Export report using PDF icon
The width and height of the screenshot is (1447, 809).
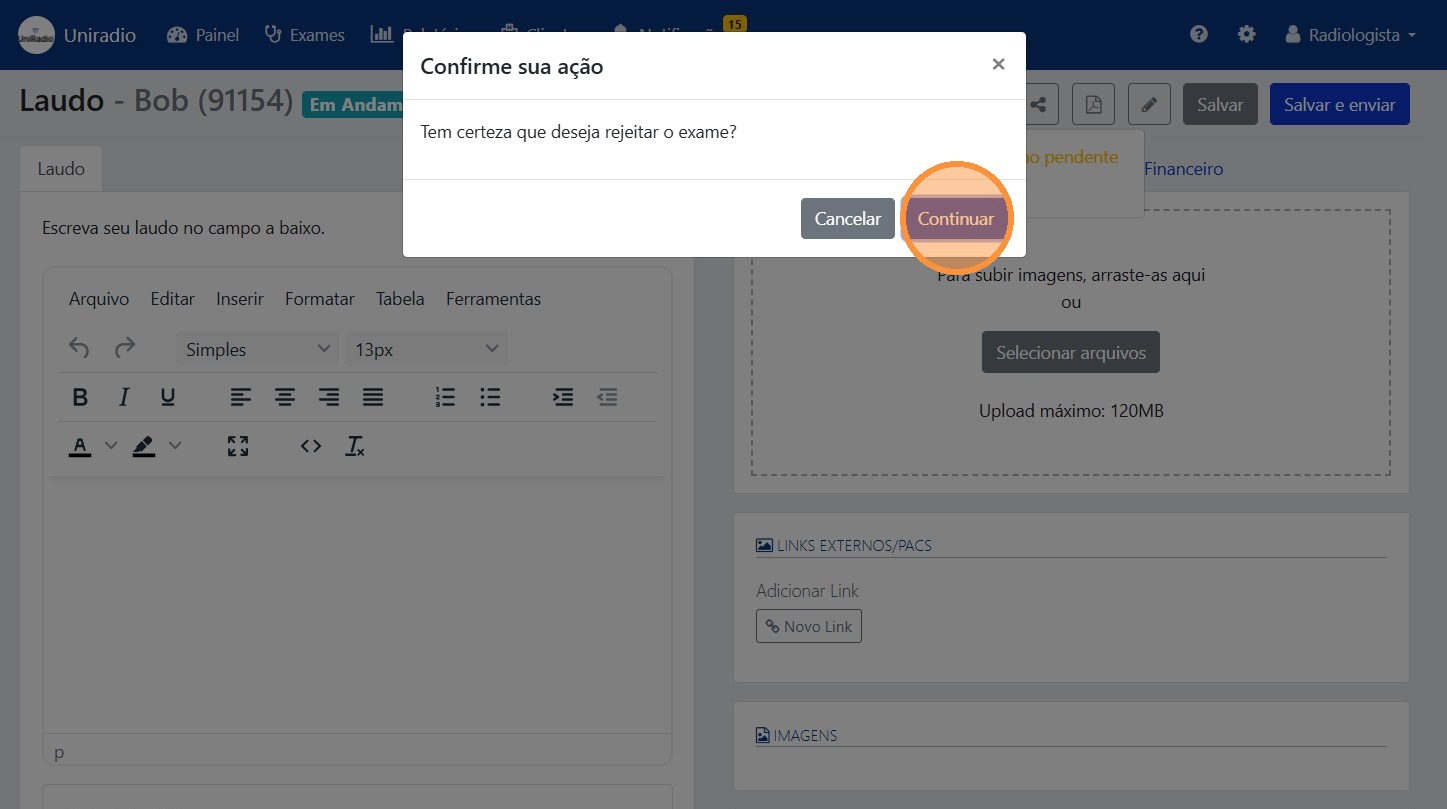[1093, 104]
